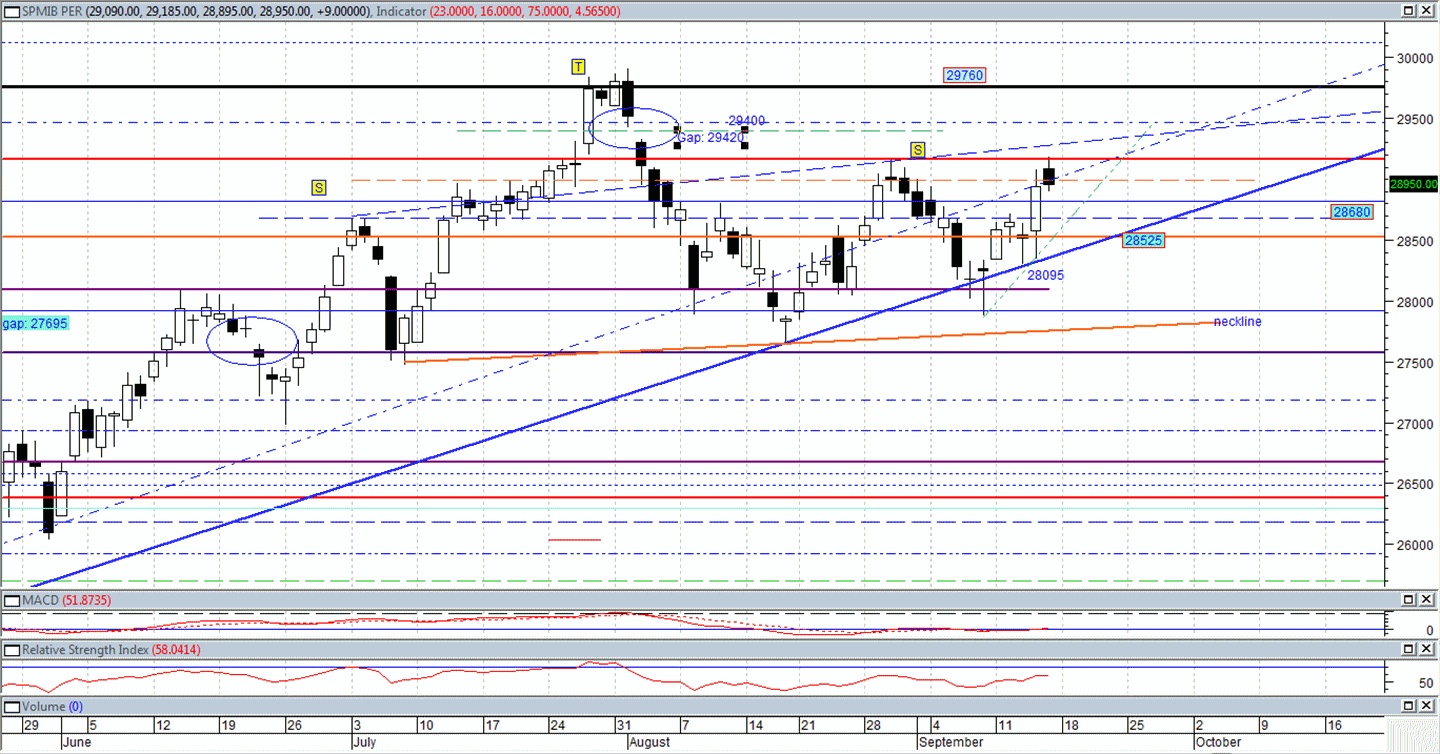Select the 28095 text annotation

pyautogui.click(x=1045, y=274)
